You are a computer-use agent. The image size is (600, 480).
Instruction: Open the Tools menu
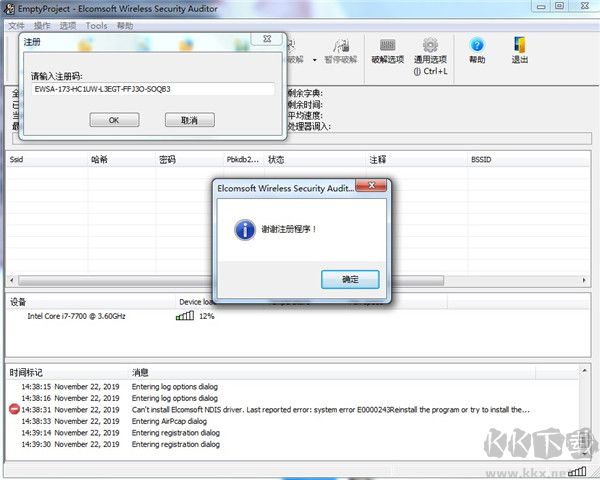(96, 26)
